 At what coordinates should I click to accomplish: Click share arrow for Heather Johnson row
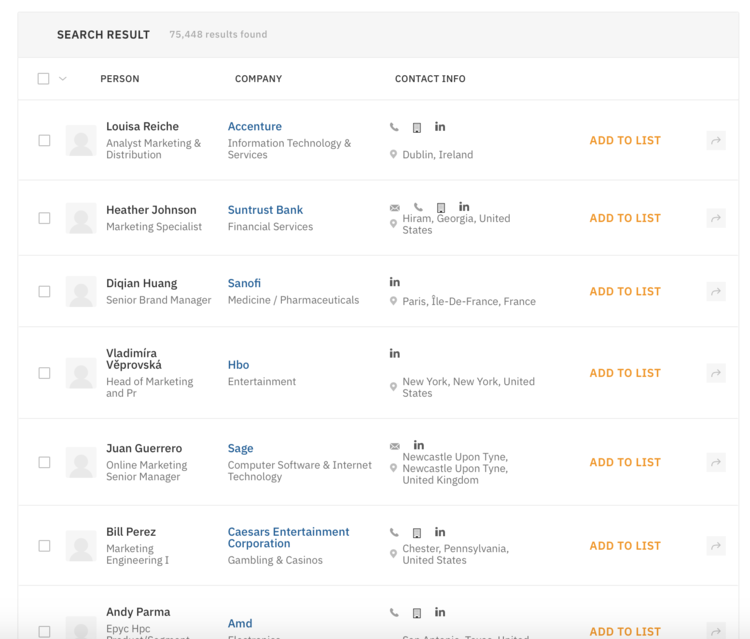(716, 218)
